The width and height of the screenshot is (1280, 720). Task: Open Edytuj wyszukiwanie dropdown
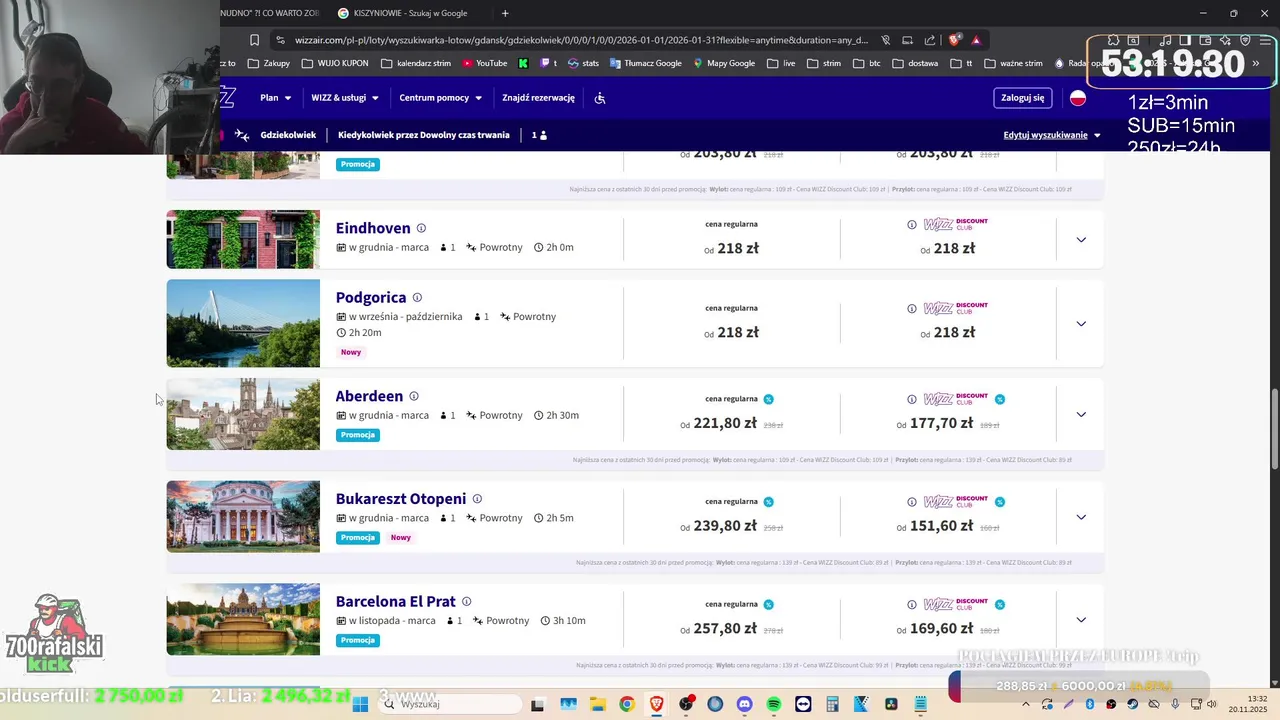[1052, 135]
